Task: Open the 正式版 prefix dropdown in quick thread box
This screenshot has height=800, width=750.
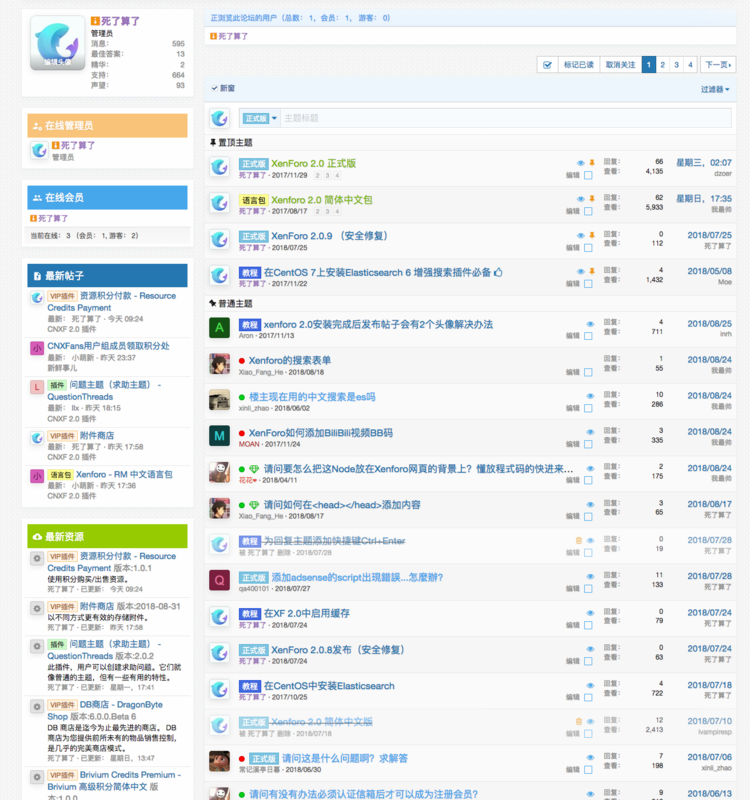Action: tap(259, 118)
